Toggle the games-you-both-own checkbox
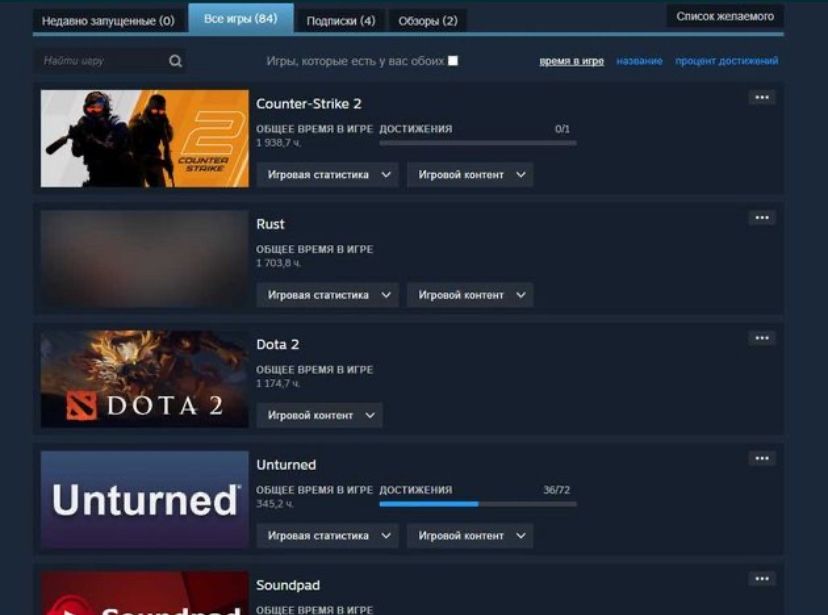This screenshot has width=828, height=615. pos(453,61)
